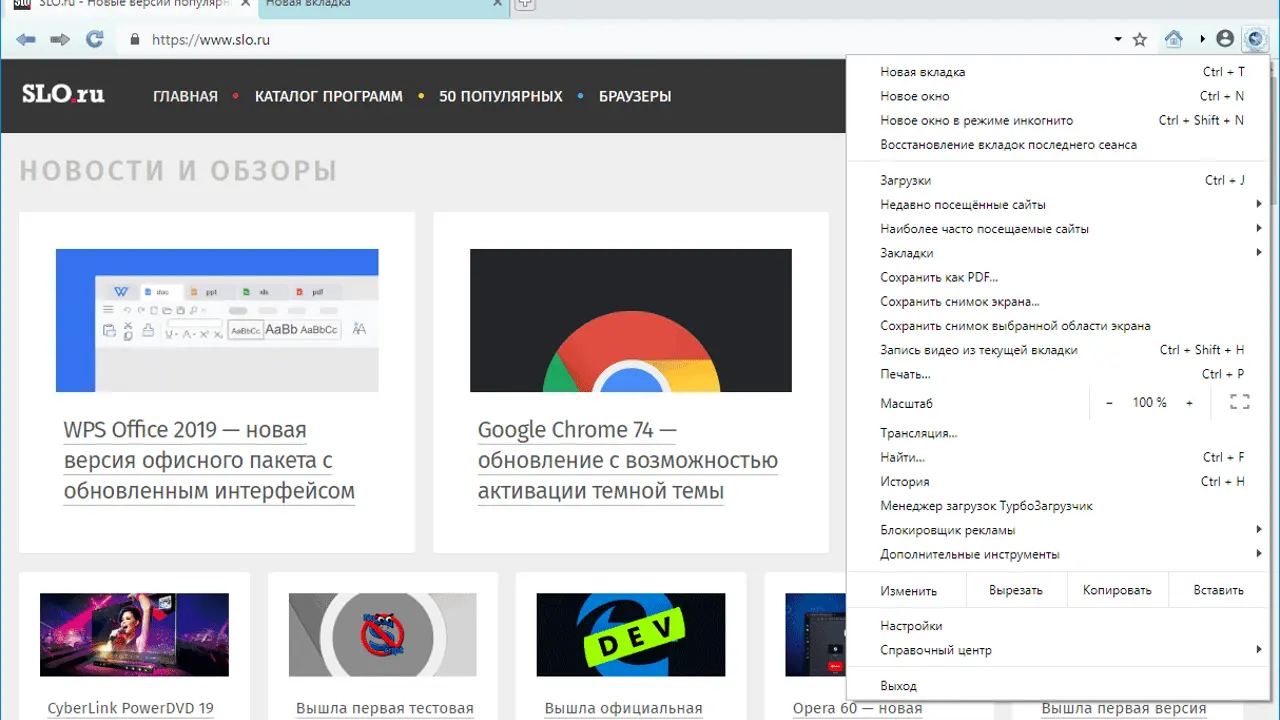The height and width of the screenshot is (720, 1280).
Task: Reload the page with refresh icon
Action: (x=95, y=40)
